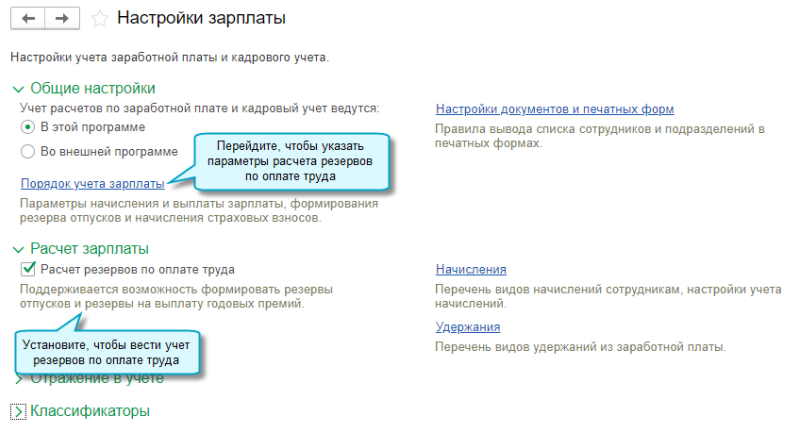
Task: Toggle 'Расчет резервов по оплате труда' checkbox
Action: (x=28, y=269)
